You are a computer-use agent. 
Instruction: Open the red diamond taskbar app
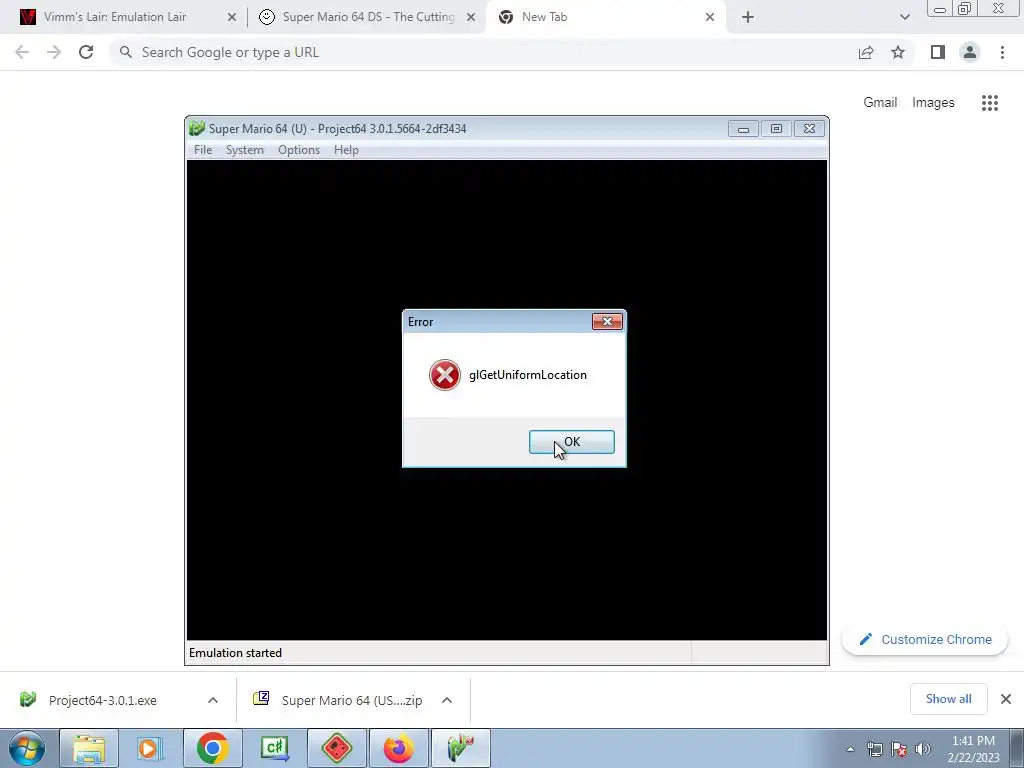click(x=336, y=748)
